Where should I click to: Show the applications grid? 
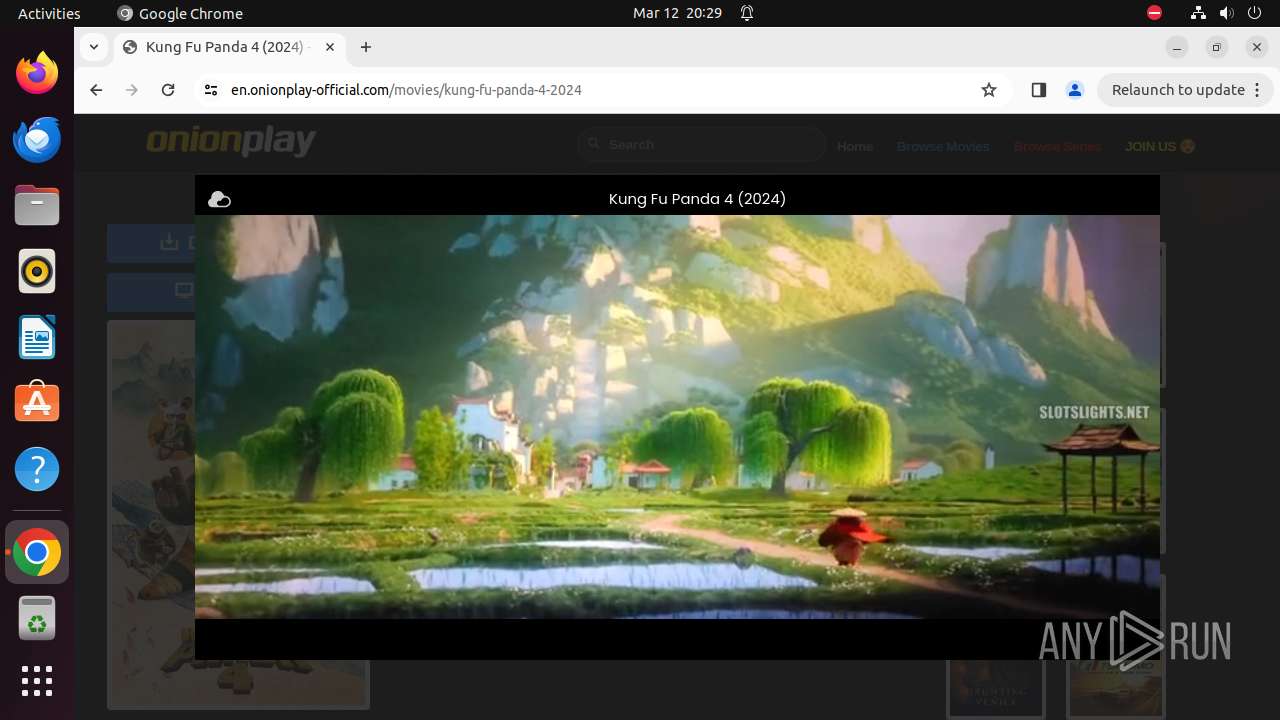[x=37, y=681]
